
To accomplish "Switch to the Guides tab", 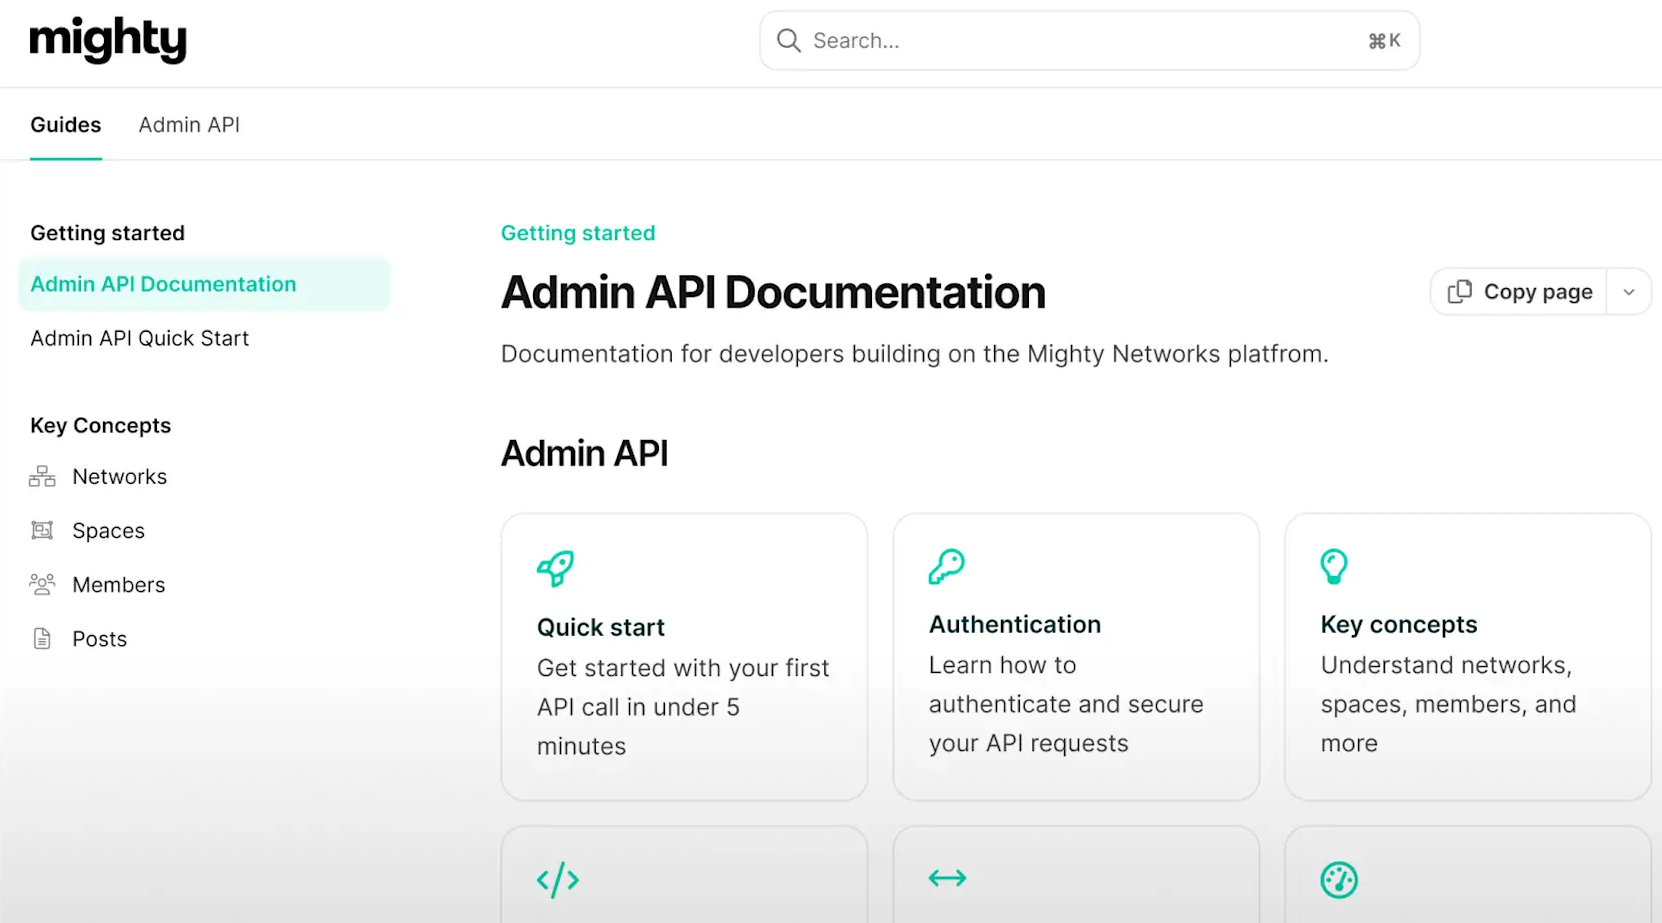I will pos(66,125).
